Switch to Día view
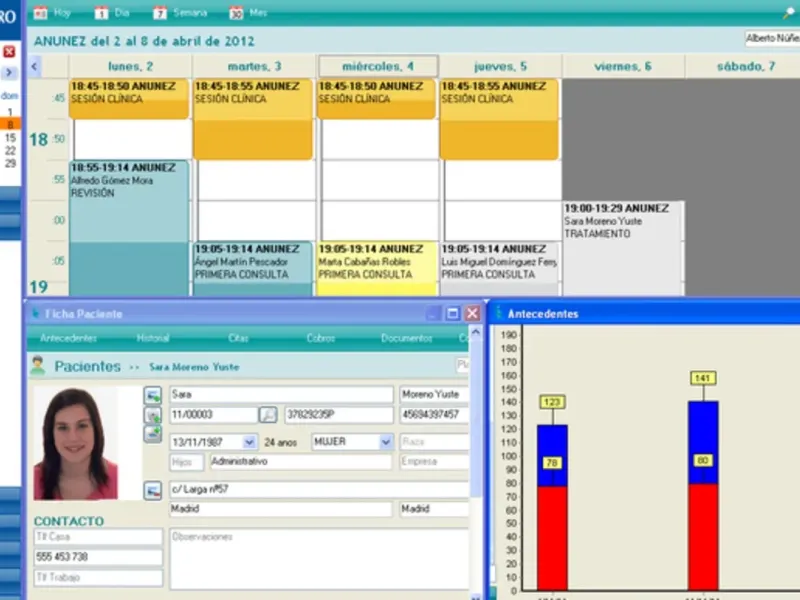Image resolution: width=800 pixels, height=600 pixels. 112,13
